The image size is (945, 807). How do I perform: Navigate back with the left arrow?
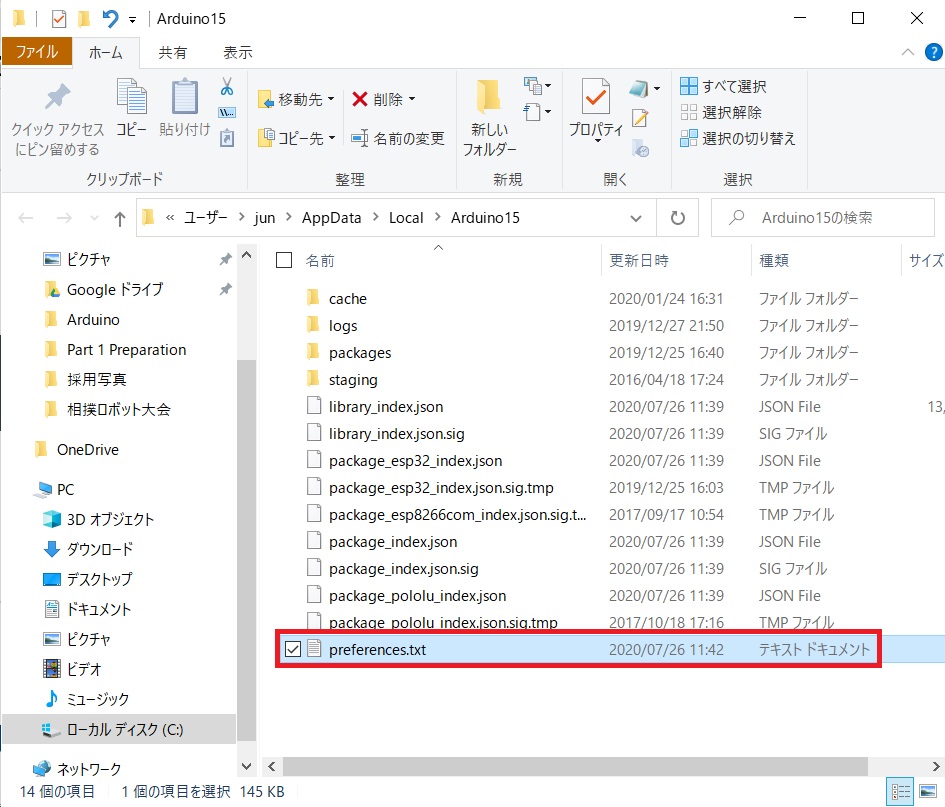[x=25, y=218]
